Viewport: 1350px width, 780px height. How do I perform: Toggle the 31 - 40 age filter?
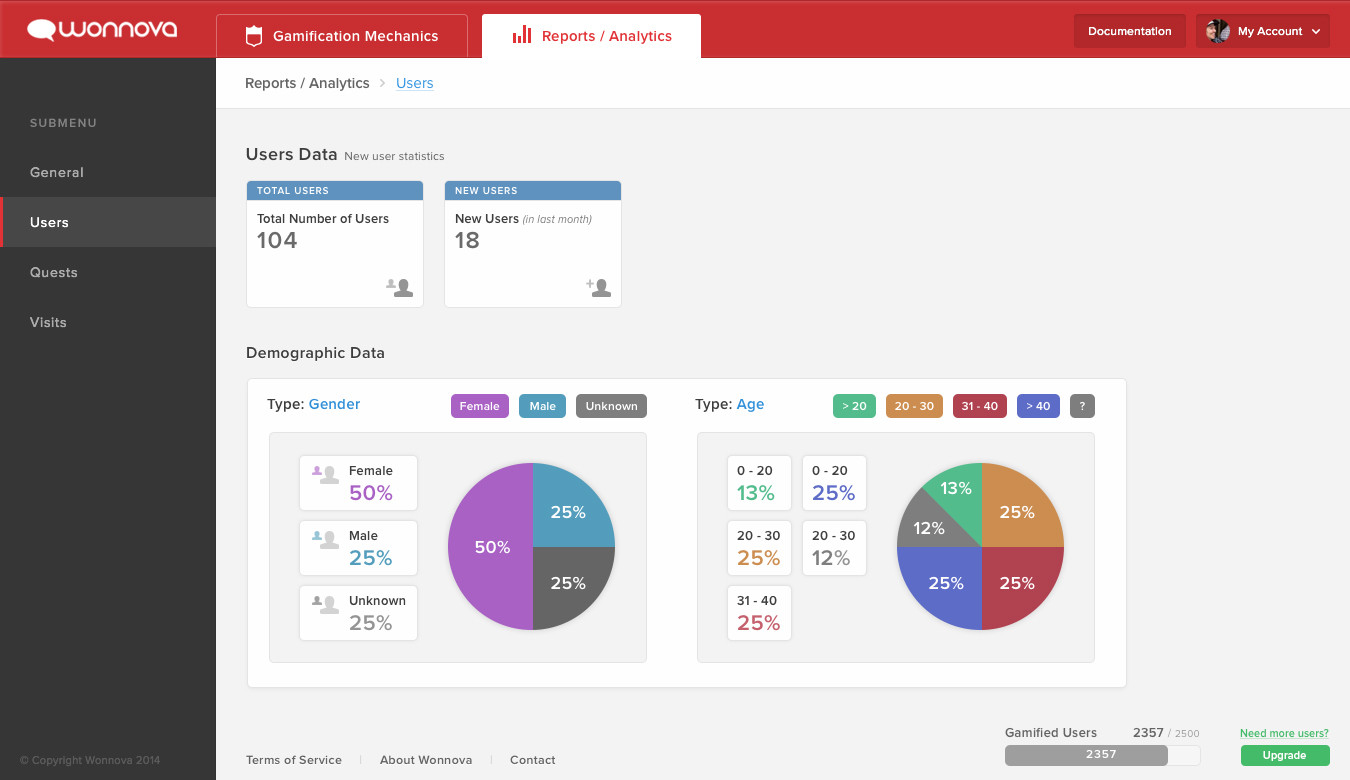point(980,406)
